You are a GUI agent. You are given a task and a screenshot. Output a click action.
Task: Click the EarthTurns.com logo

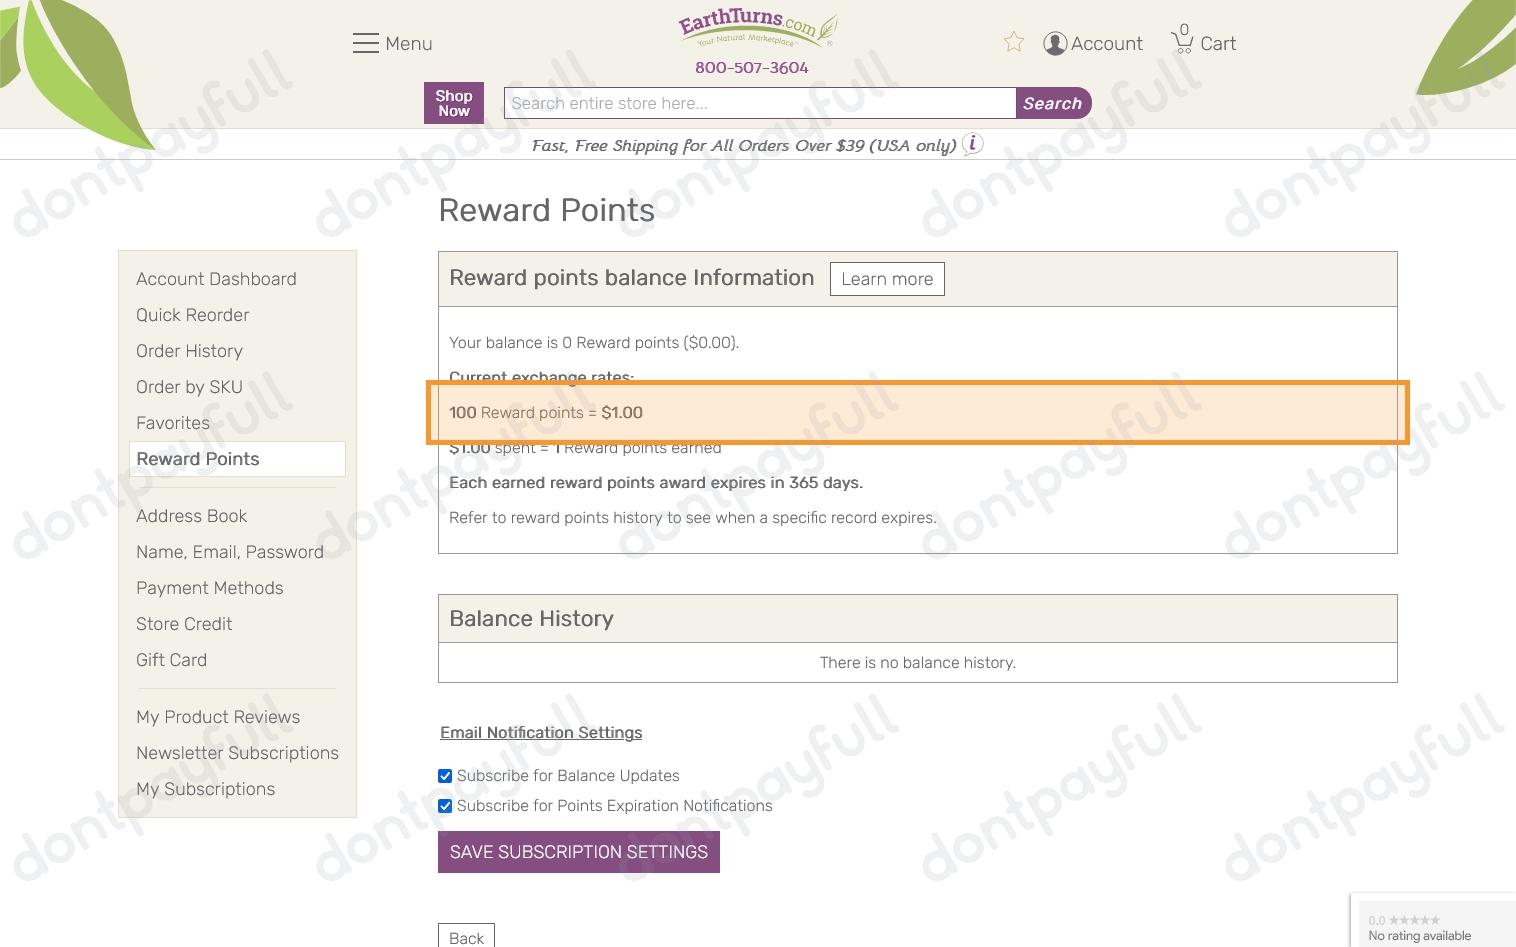[x=757, y=26]
